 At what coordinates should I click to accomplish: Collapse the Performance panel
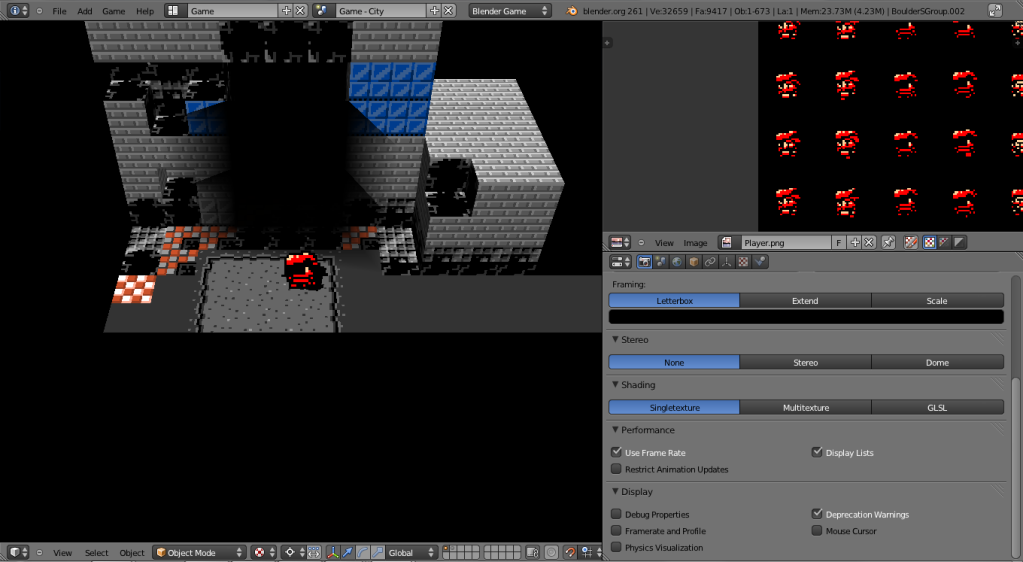coord(615,429)
